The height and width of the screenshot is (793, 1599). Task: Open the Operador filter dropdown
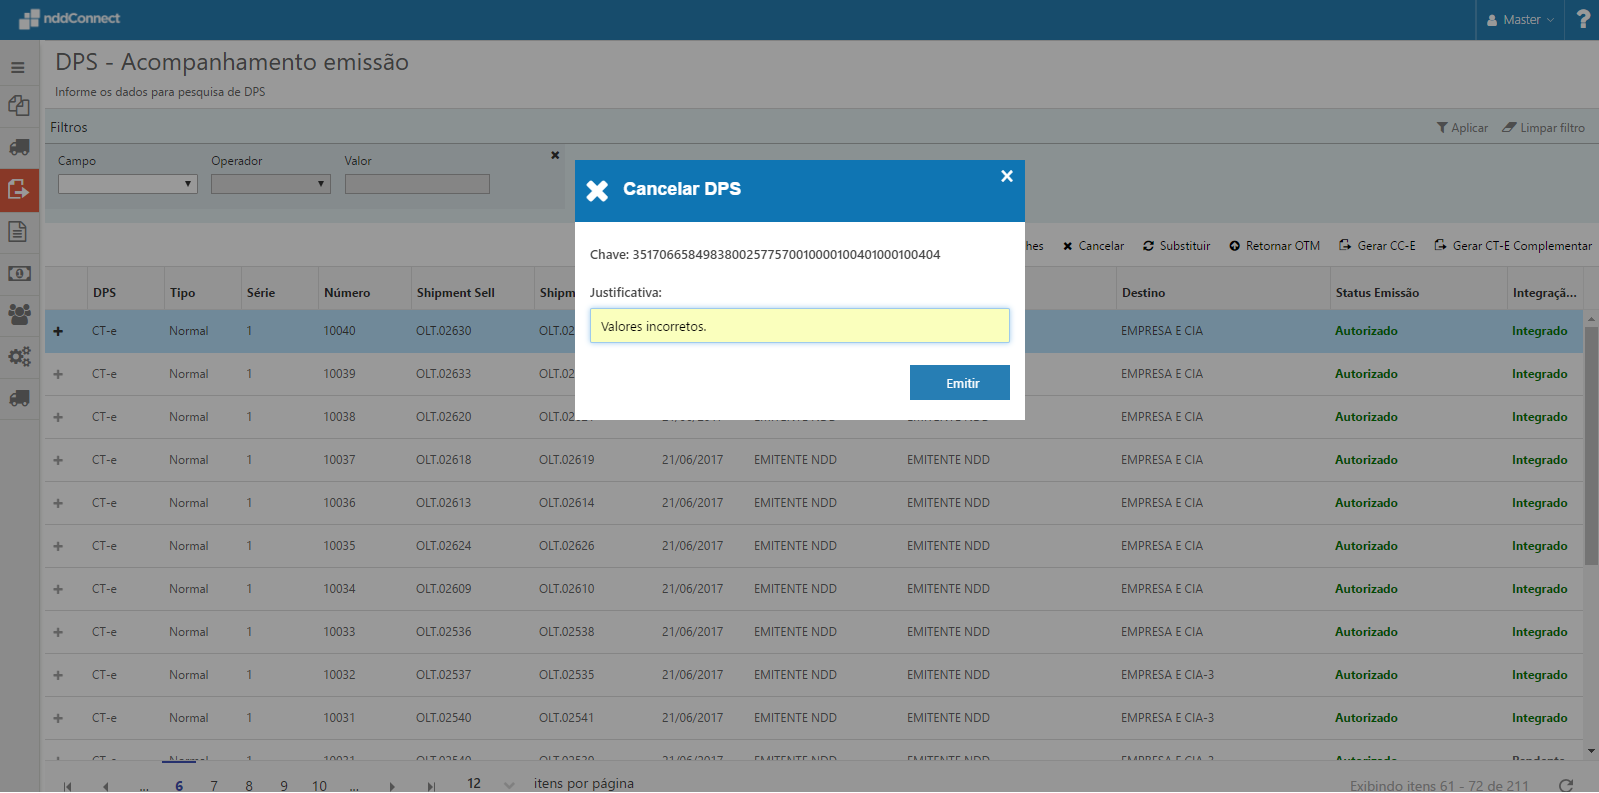(271, 184)
